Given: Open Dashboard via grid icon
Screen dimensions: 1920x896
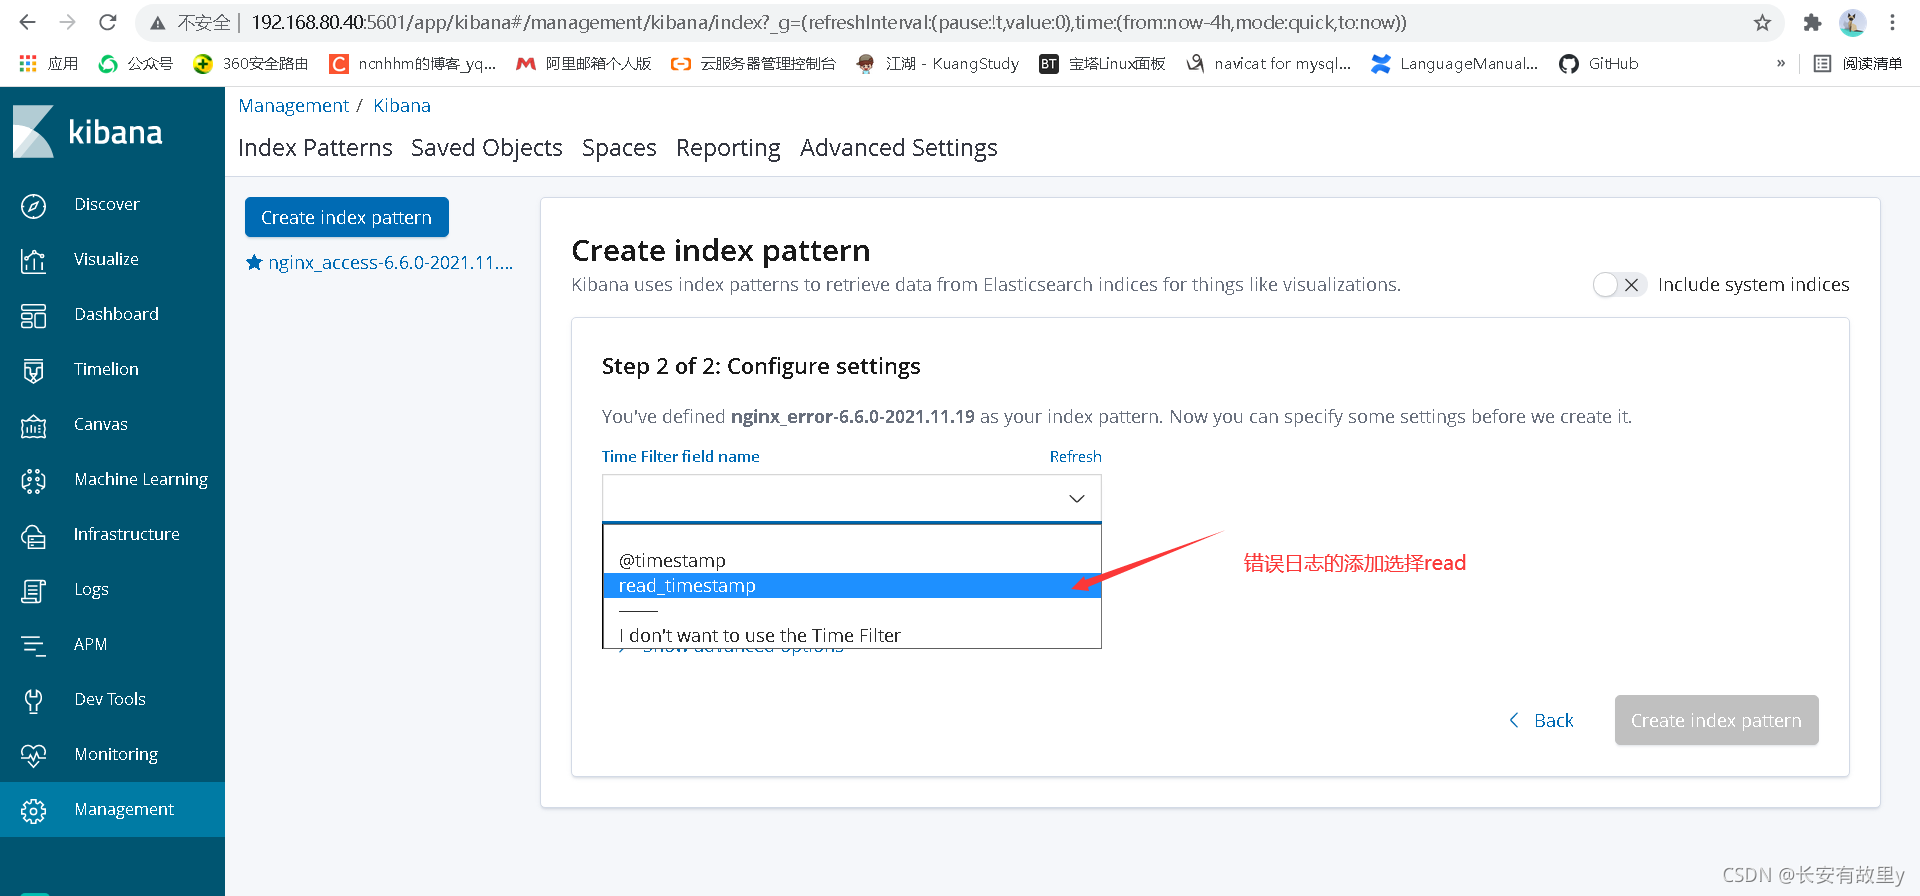Looking at the screenshot, I should 33,315.
